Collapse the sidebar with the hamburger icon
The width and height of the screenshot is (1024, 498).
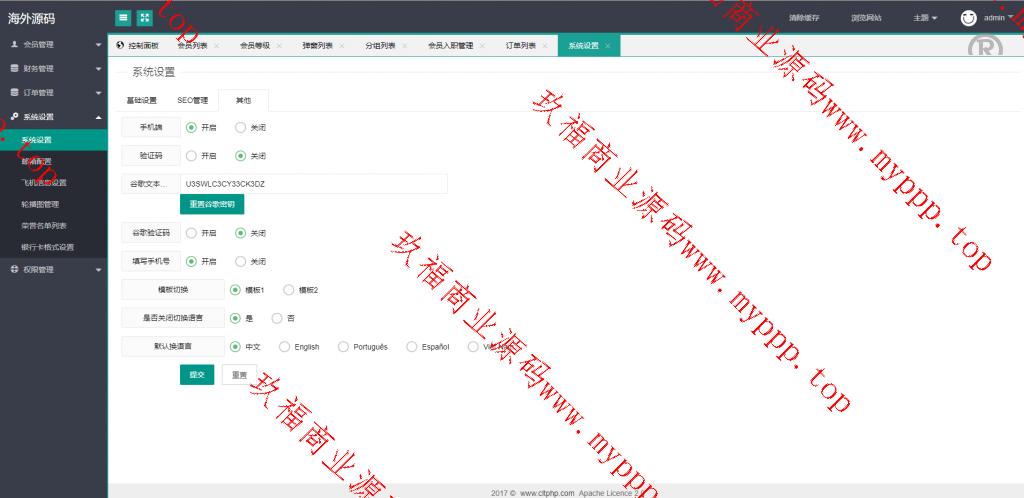click(x=123, y=17)
